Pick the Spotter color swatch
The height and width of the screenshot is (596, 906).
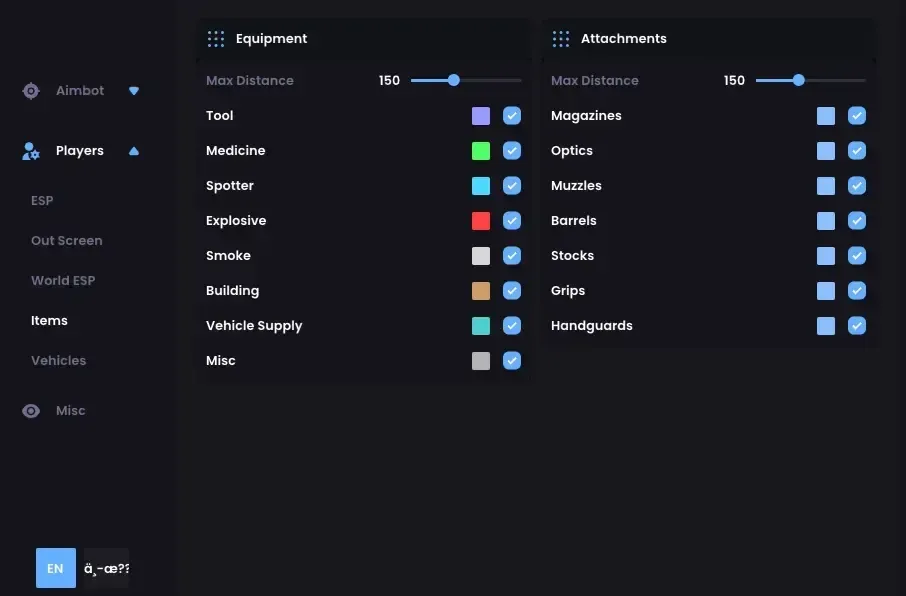tap(481, 186)
